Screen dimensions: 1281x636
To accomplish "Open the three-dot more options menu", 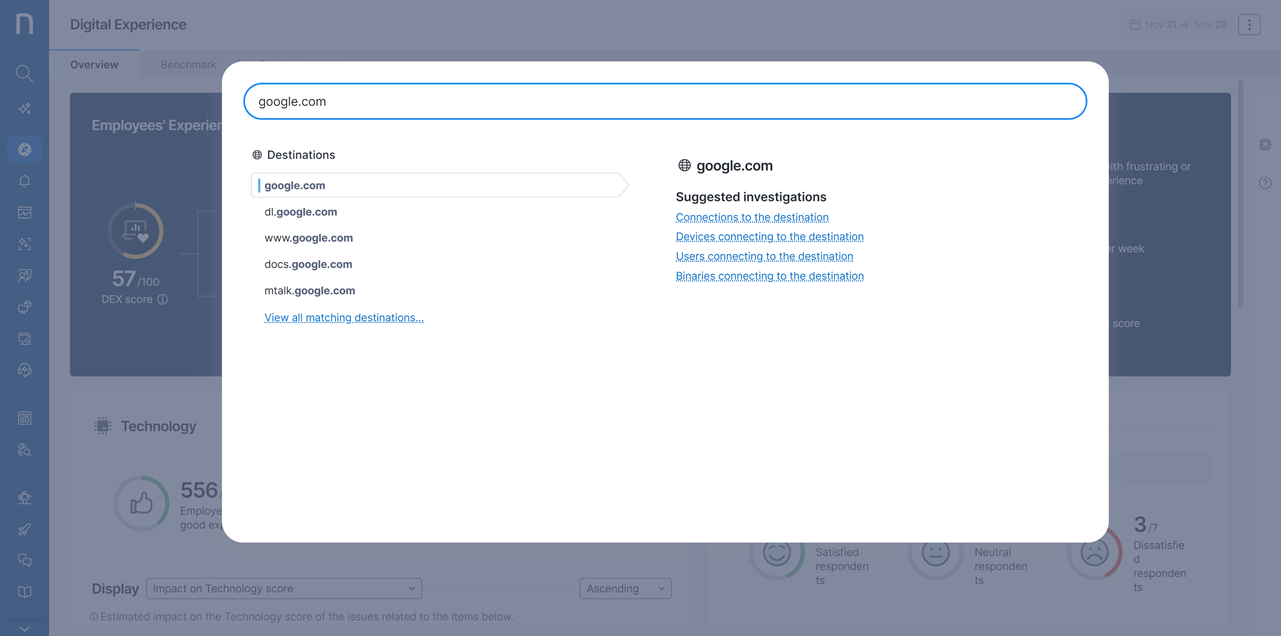I will click(x=1249, y=25).
